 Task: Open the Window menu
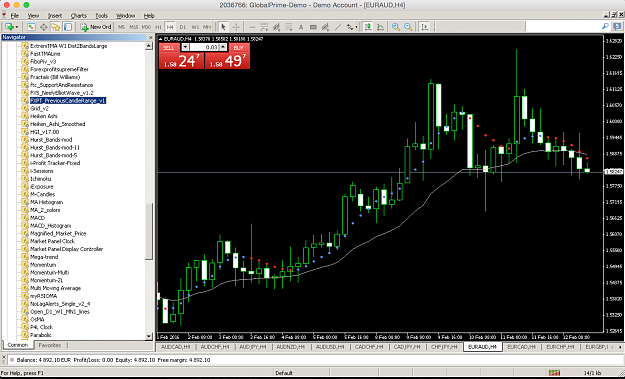[x=126, y=16]
